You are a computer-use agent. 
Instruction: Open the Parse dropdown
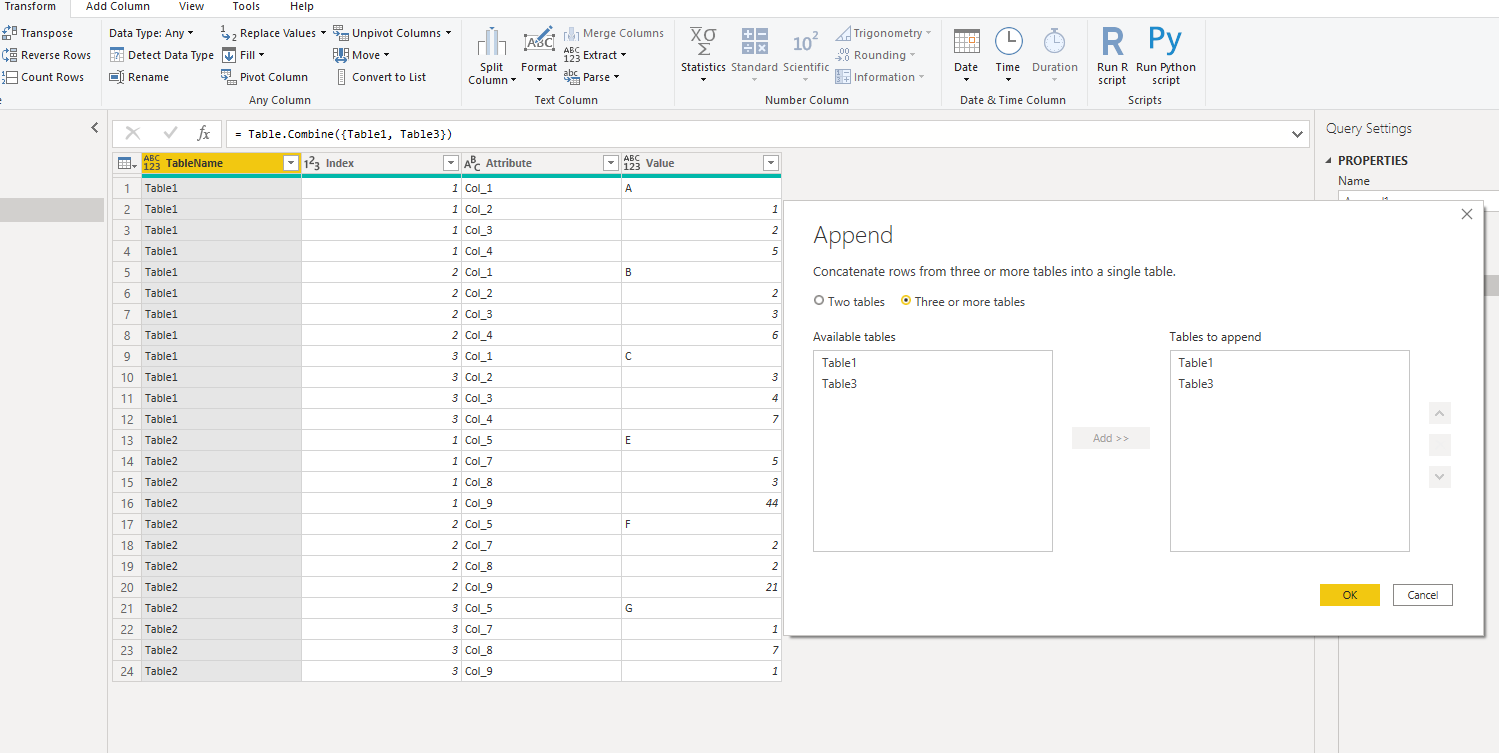point(592,77)
